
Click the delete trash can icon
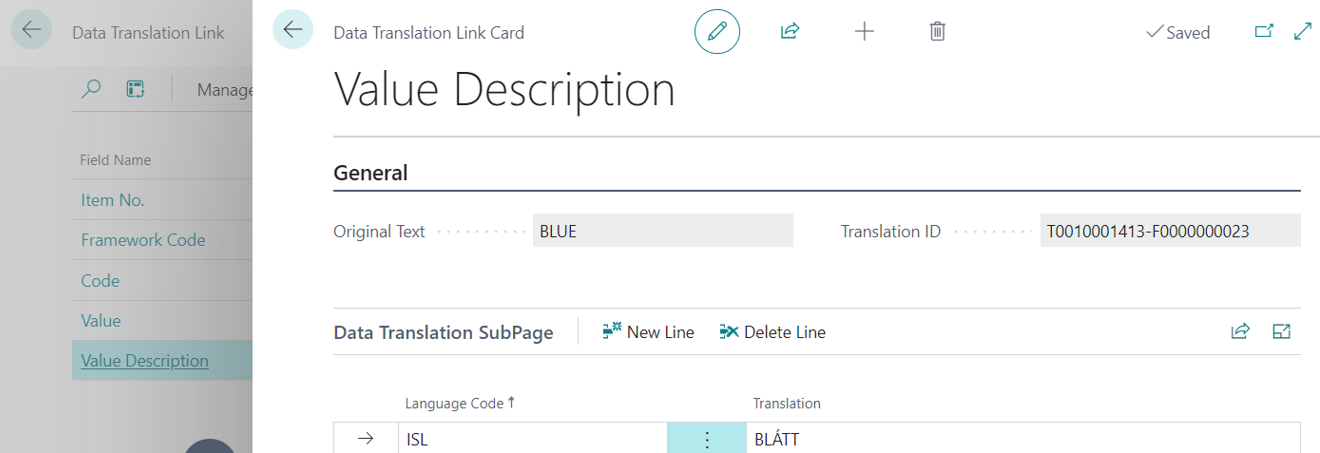coord(937,32)
